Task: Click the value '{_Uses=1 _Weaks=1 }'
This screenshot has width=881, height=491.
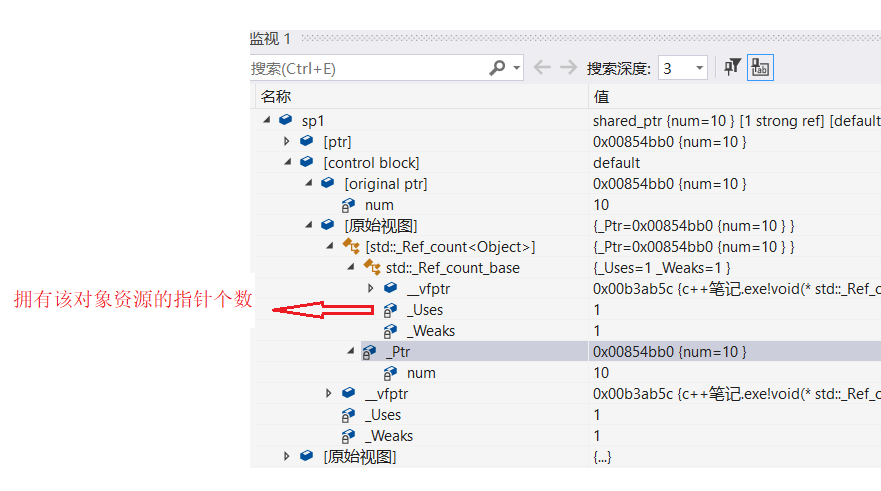Action: click(661, 268)
